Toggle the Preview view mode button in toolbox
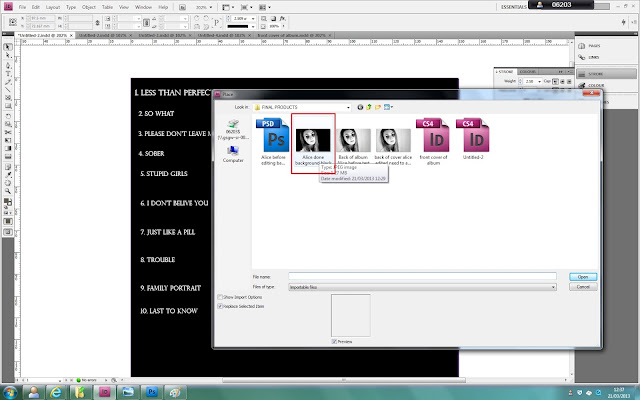Image resolution: width=640 pixels, height=400 pixels. [x=8, y=232]
